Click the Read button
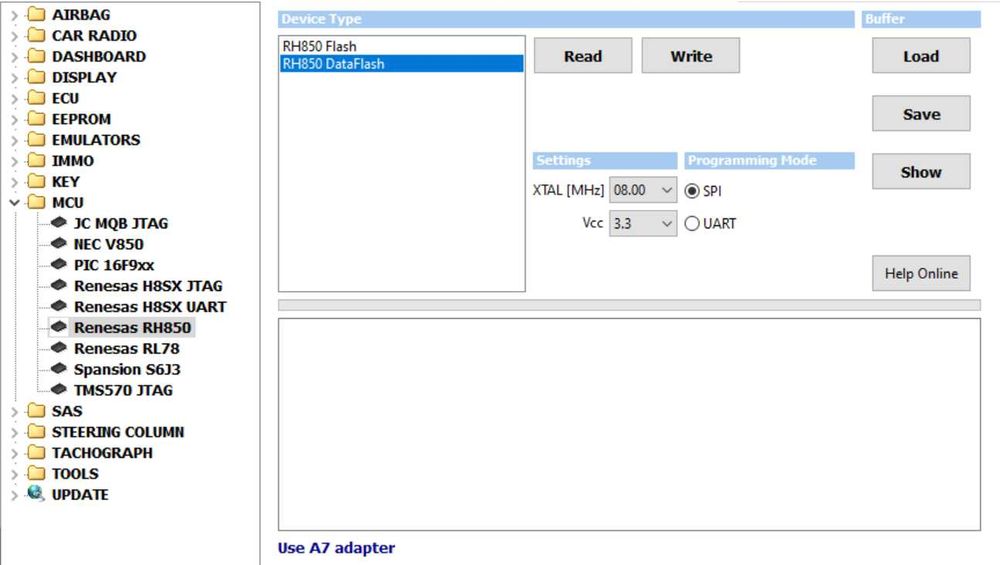 point(583,55)
